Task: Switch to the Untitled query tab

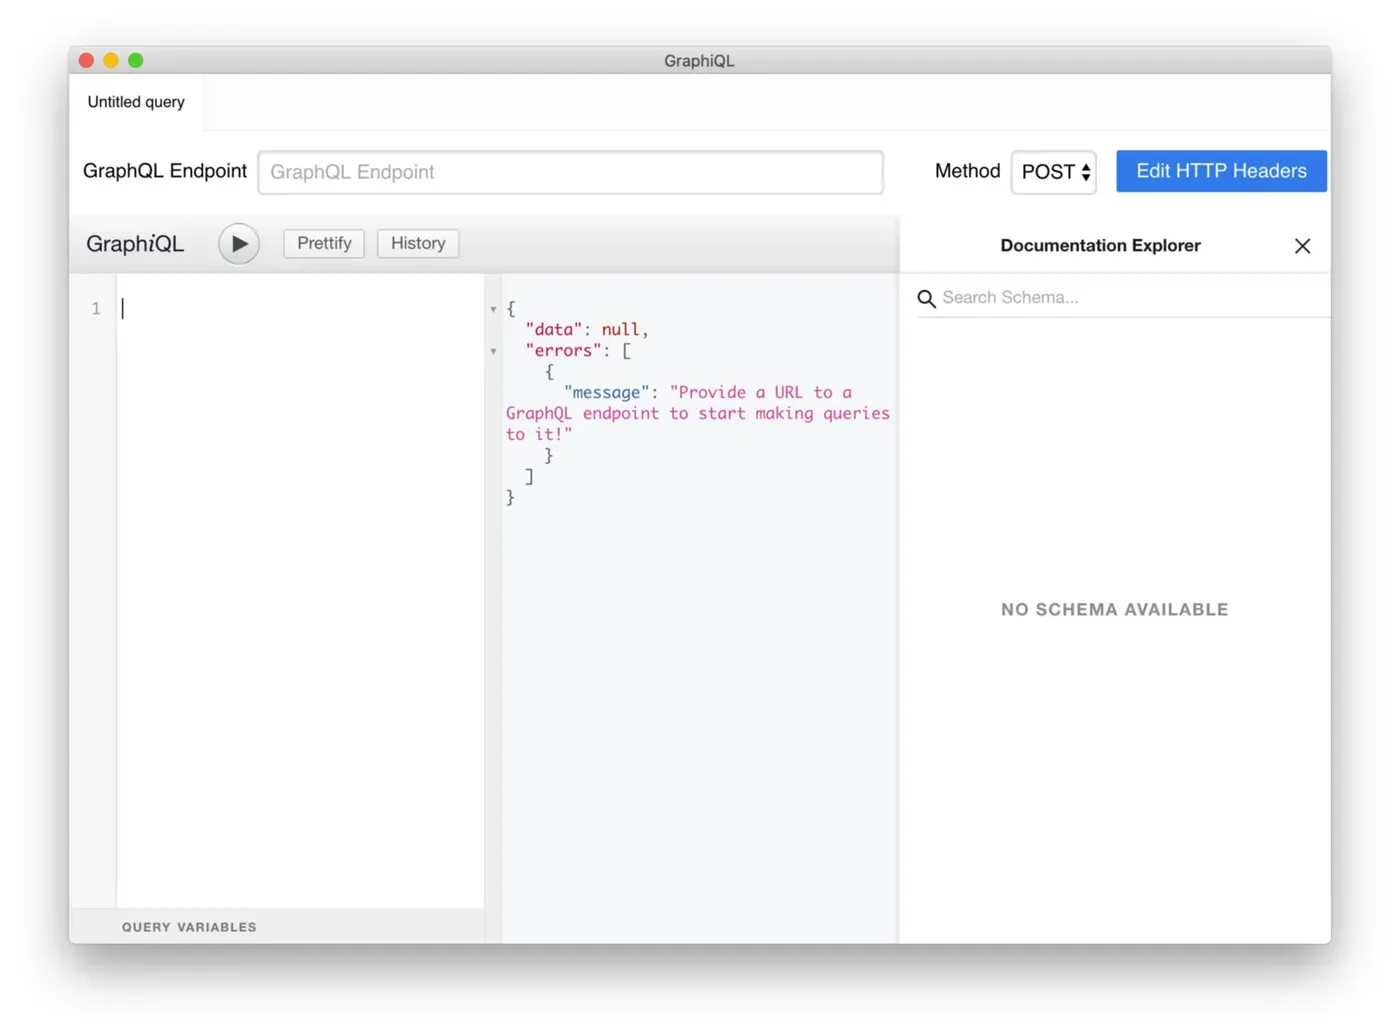Action: coord(135,101)
